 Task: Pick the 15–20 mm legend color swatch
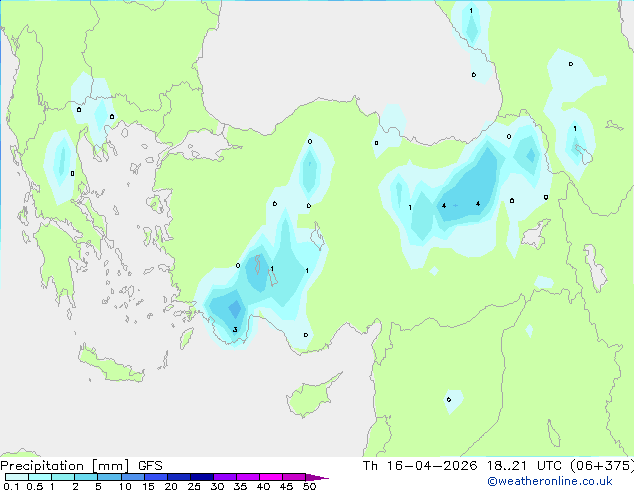point(156,477)
